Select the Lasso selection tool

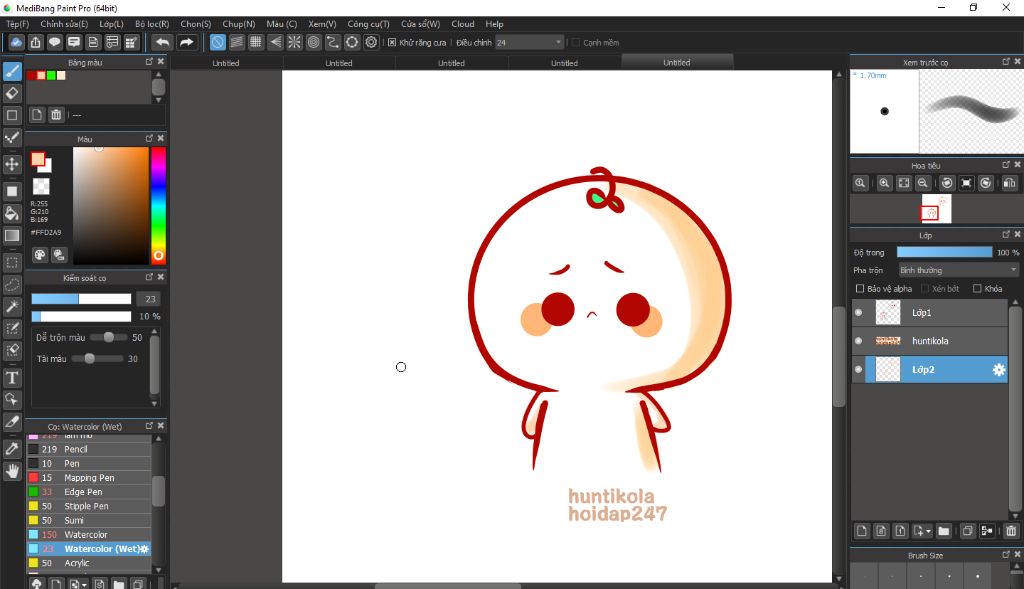click(12, 285)
